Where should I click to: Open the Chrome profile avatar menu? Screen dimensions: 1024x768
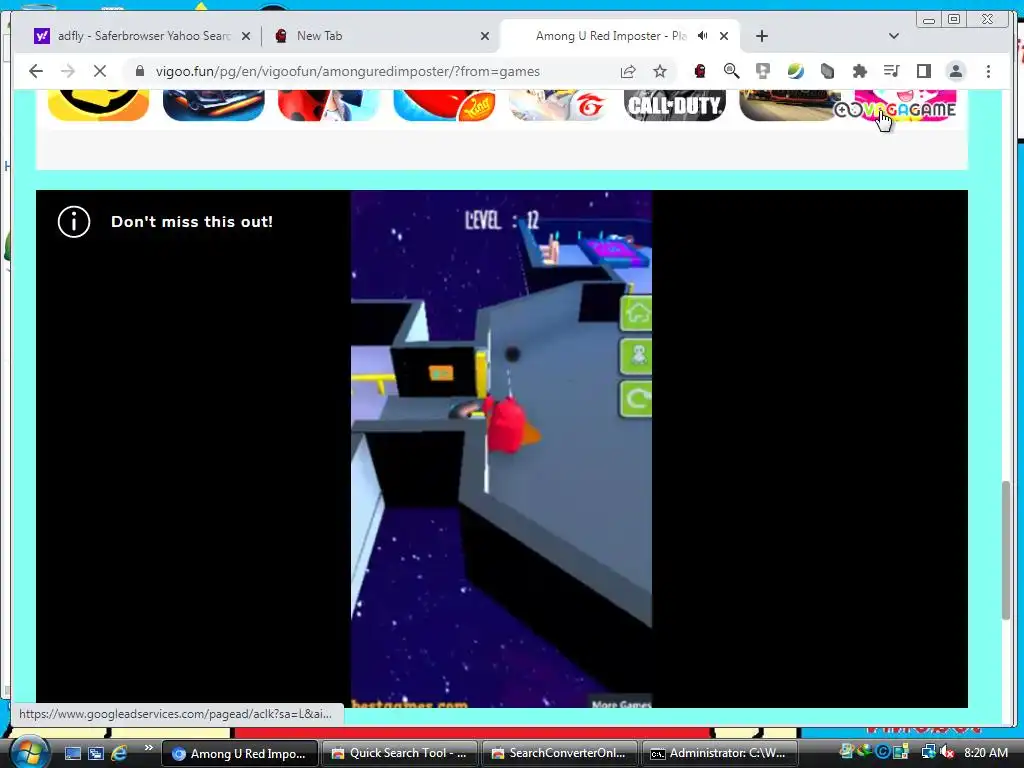(956, 71)
